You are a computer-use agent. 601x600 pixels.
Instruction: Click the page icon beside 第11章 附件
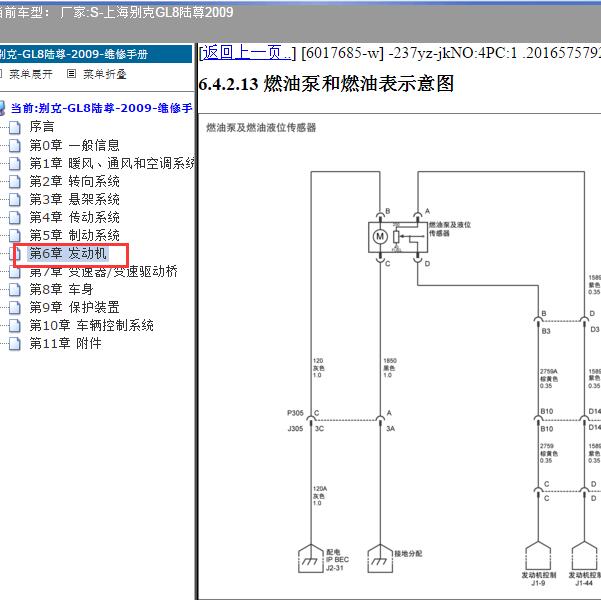pyautogui.click(x=15, y=344)
